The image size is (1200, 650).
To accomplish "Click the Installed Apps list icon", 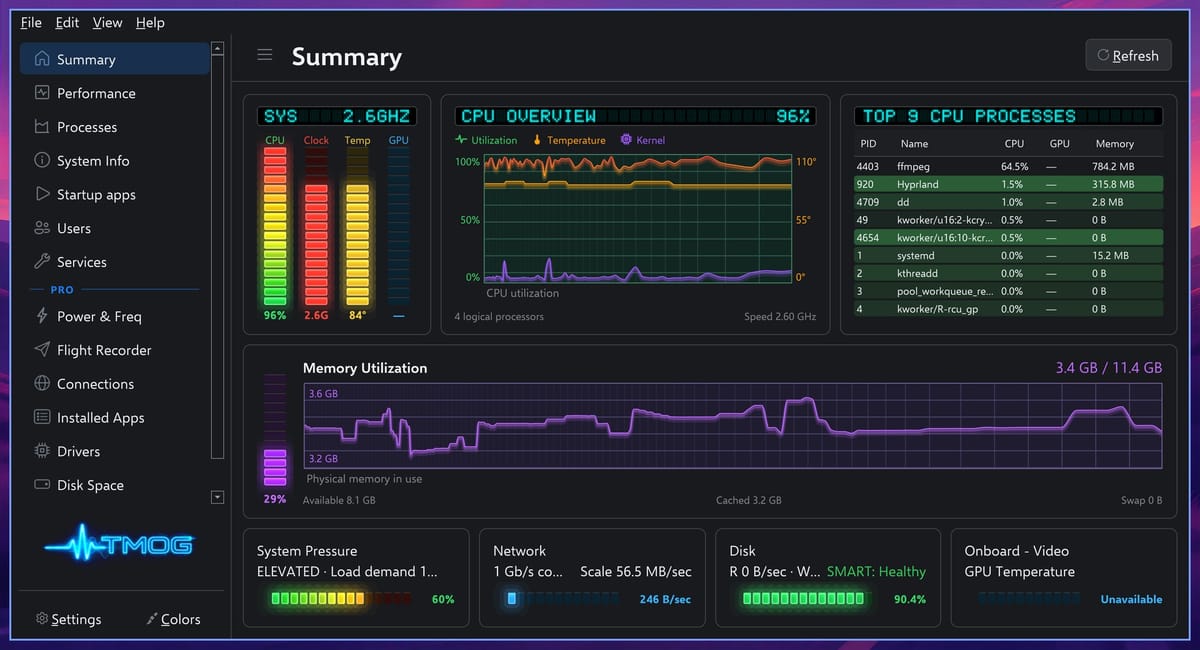I will click(x=42, y=417).
